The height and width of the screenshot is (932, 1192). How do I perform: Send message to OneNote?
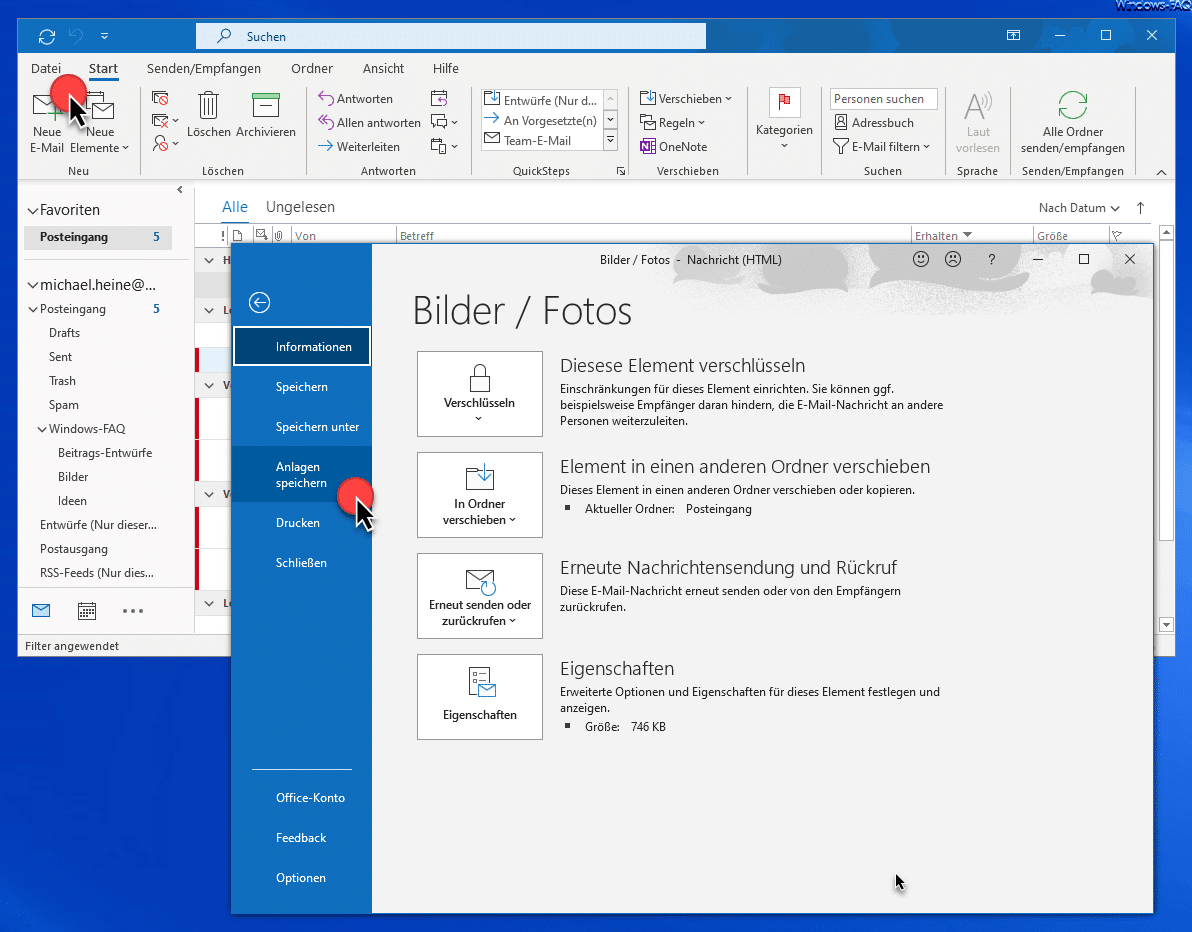tap(674, 147)
